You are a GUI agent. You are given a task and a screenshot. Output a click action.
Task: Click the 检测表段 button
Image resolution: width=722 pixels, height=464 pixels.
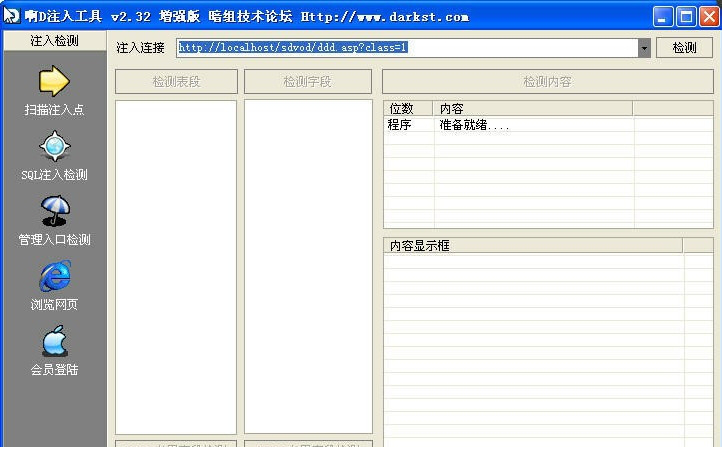(x=176, y=82)
